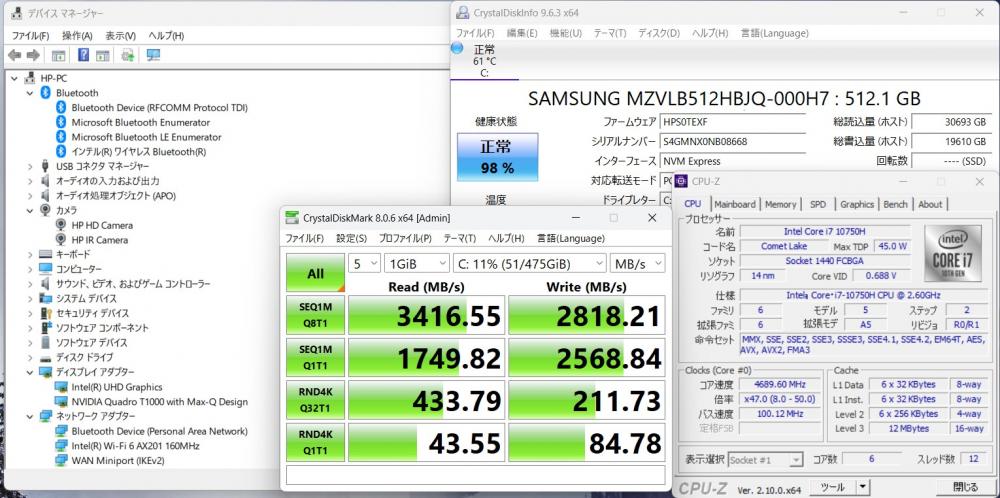
Task: Click the CrystalDiskInfo title bar icon
Action: pos(464,13)
